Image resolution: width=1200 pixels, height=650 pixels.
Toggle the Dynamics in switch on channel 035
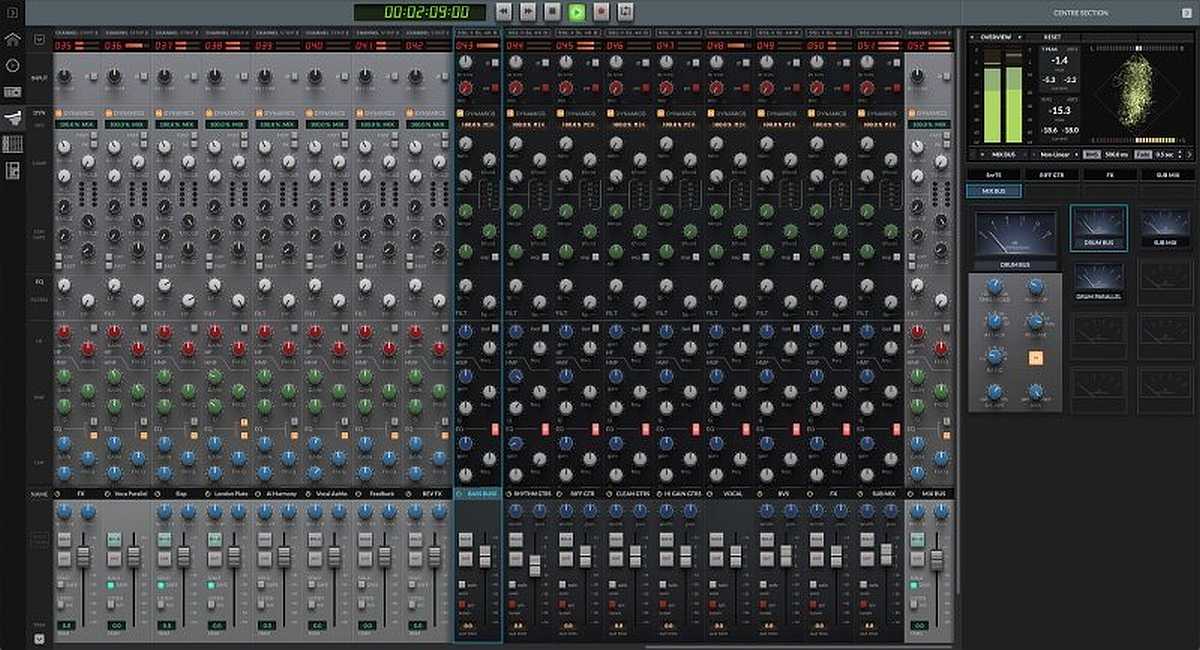[58, 113]
